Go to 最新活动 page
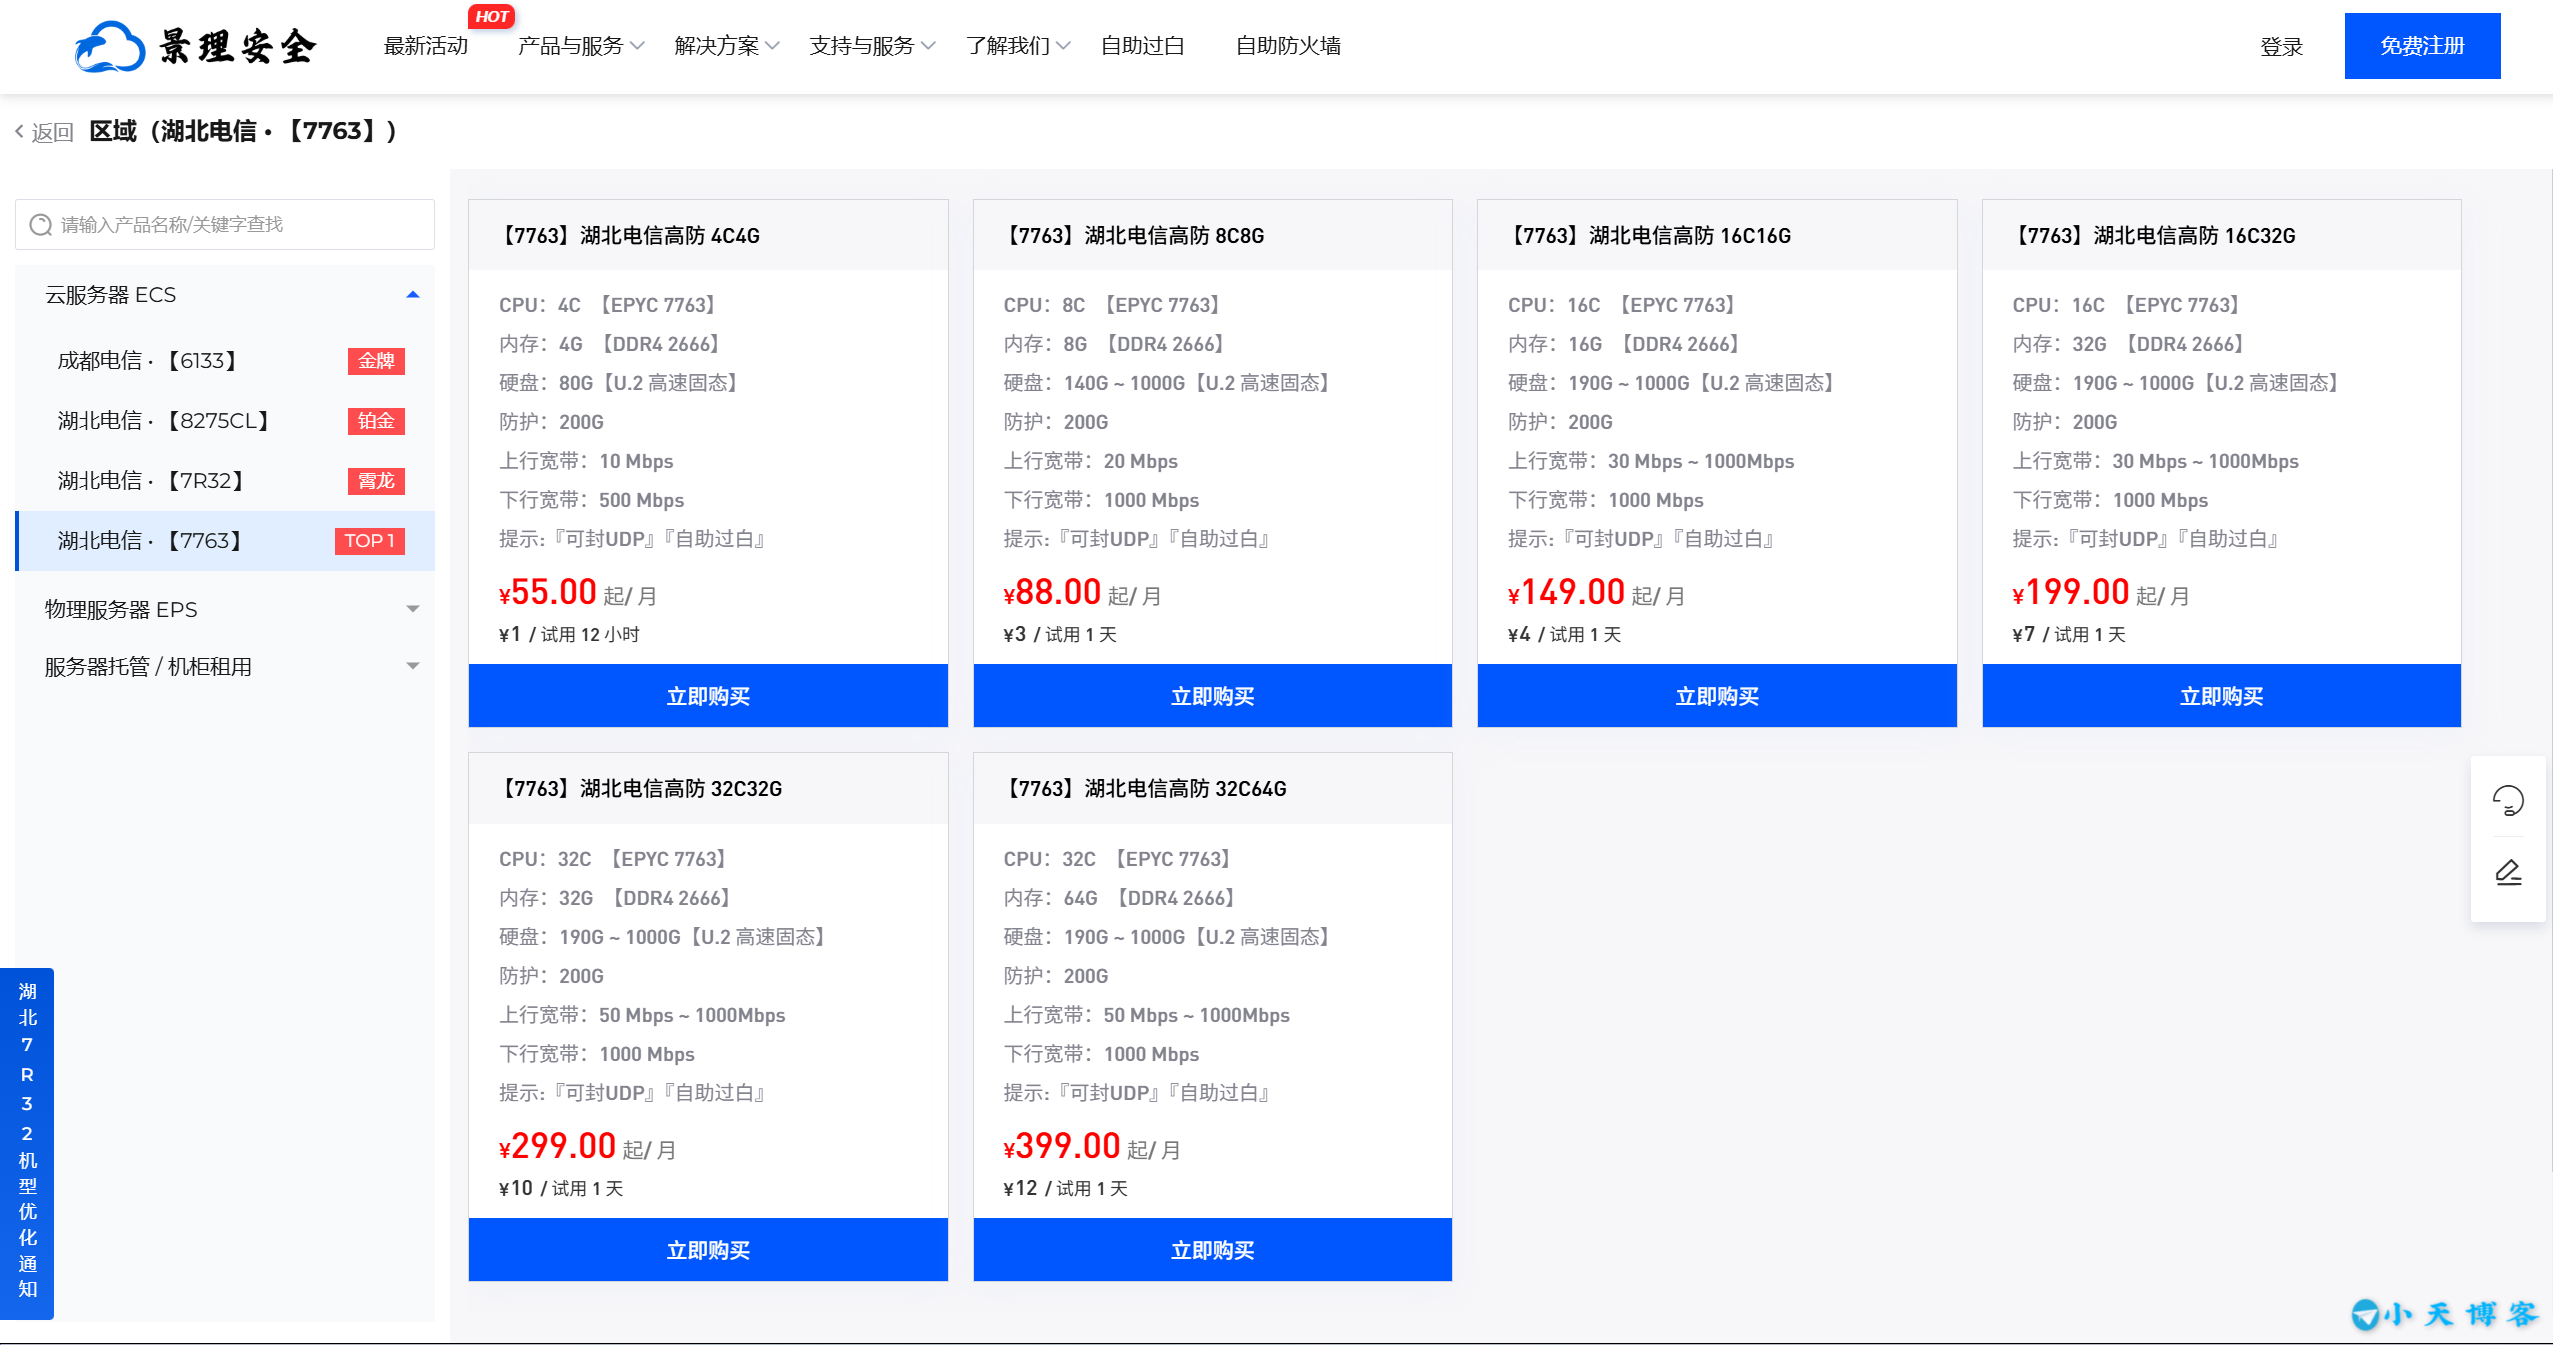This screenshot has width=2553, height=1345. tap(426, 46)
